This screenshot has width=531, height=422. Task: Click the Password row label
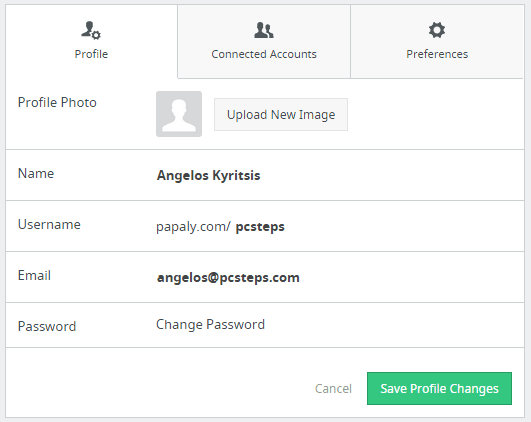tap(47, 326)
